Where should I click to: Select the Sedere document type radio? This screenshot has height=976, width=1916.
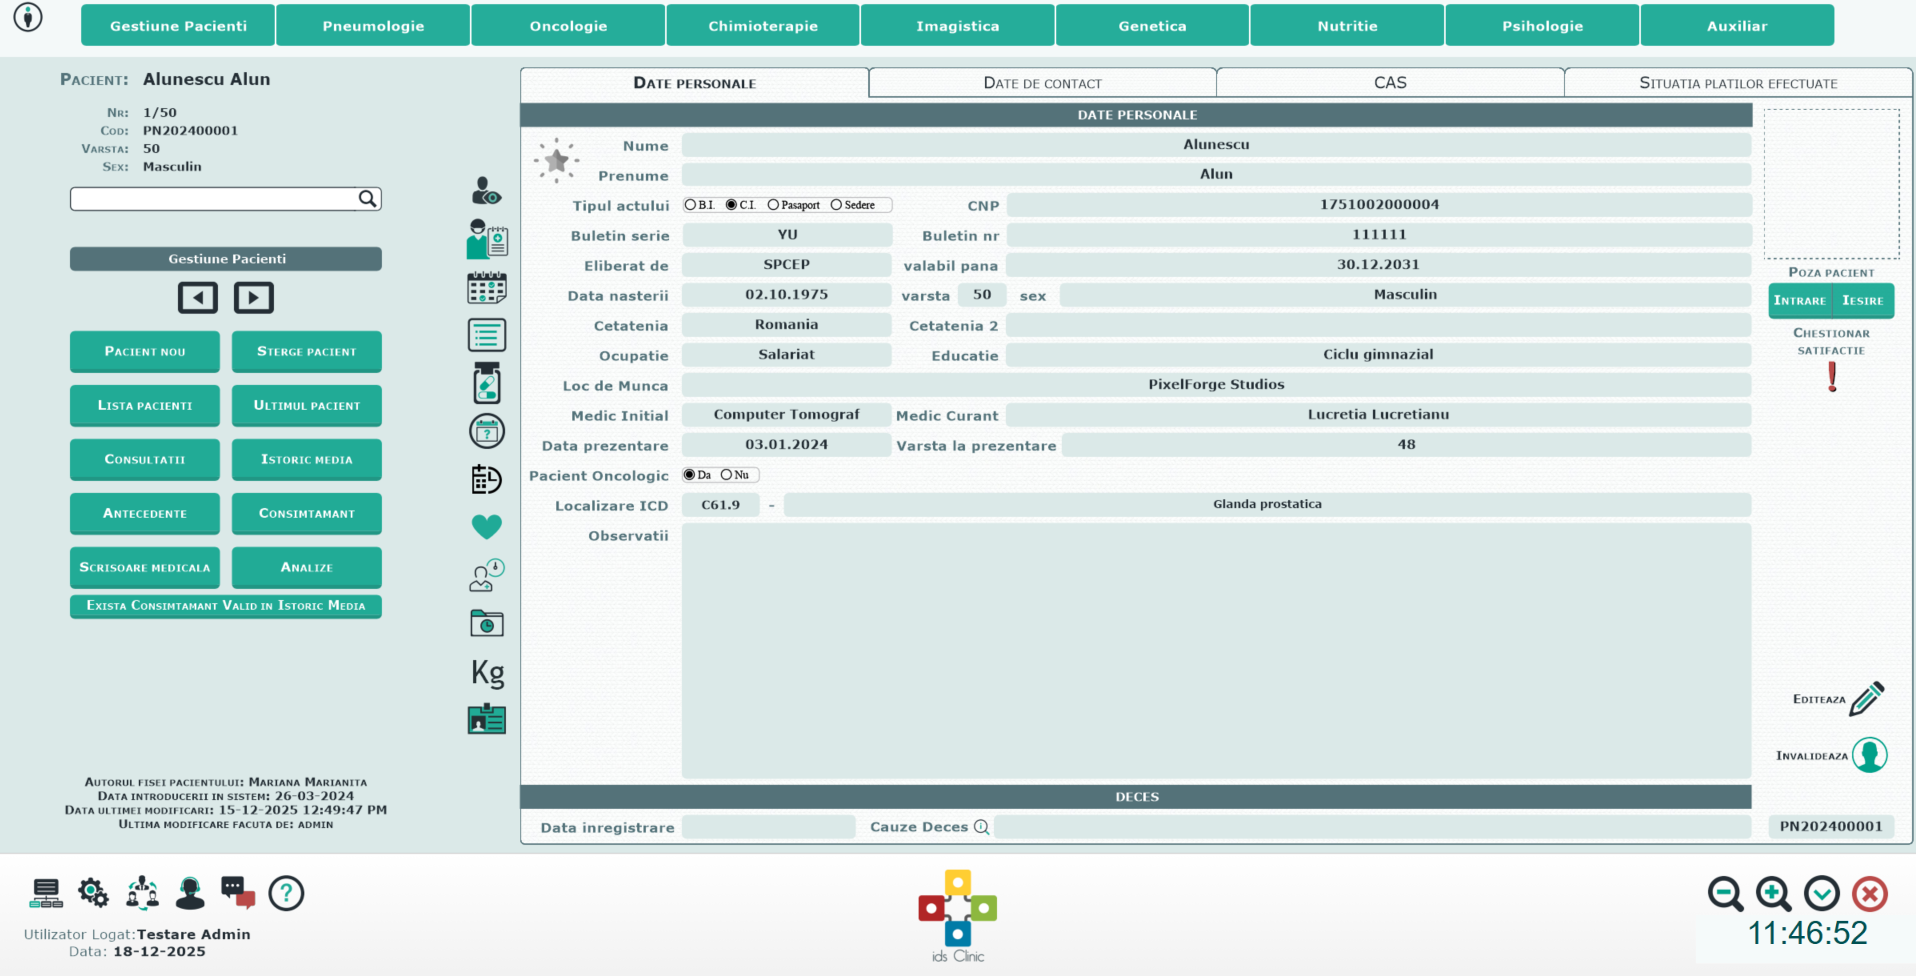point(836,205)
